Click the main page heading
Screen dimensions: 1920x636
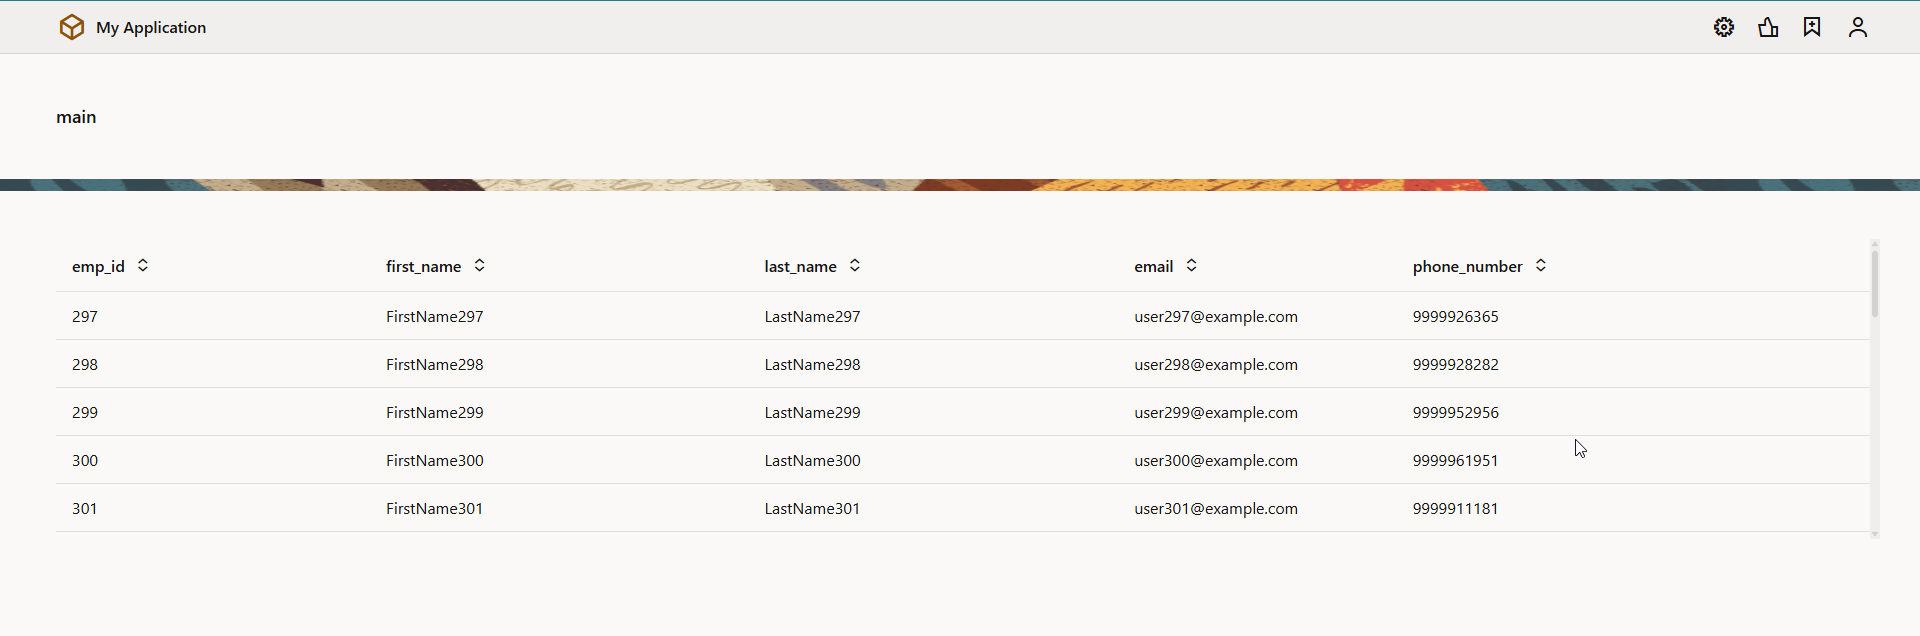[76, 117]
